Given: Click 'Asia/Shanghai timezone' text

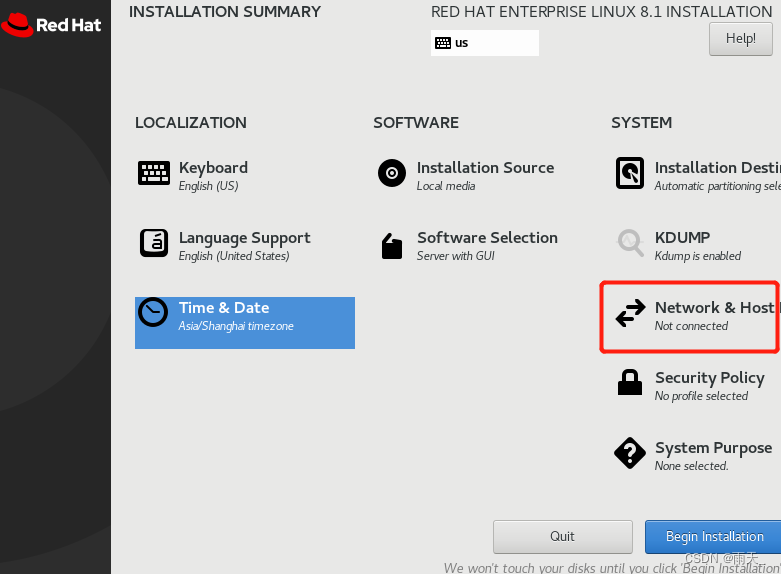Looking at the screenshot, I should [x=236, y=326].
